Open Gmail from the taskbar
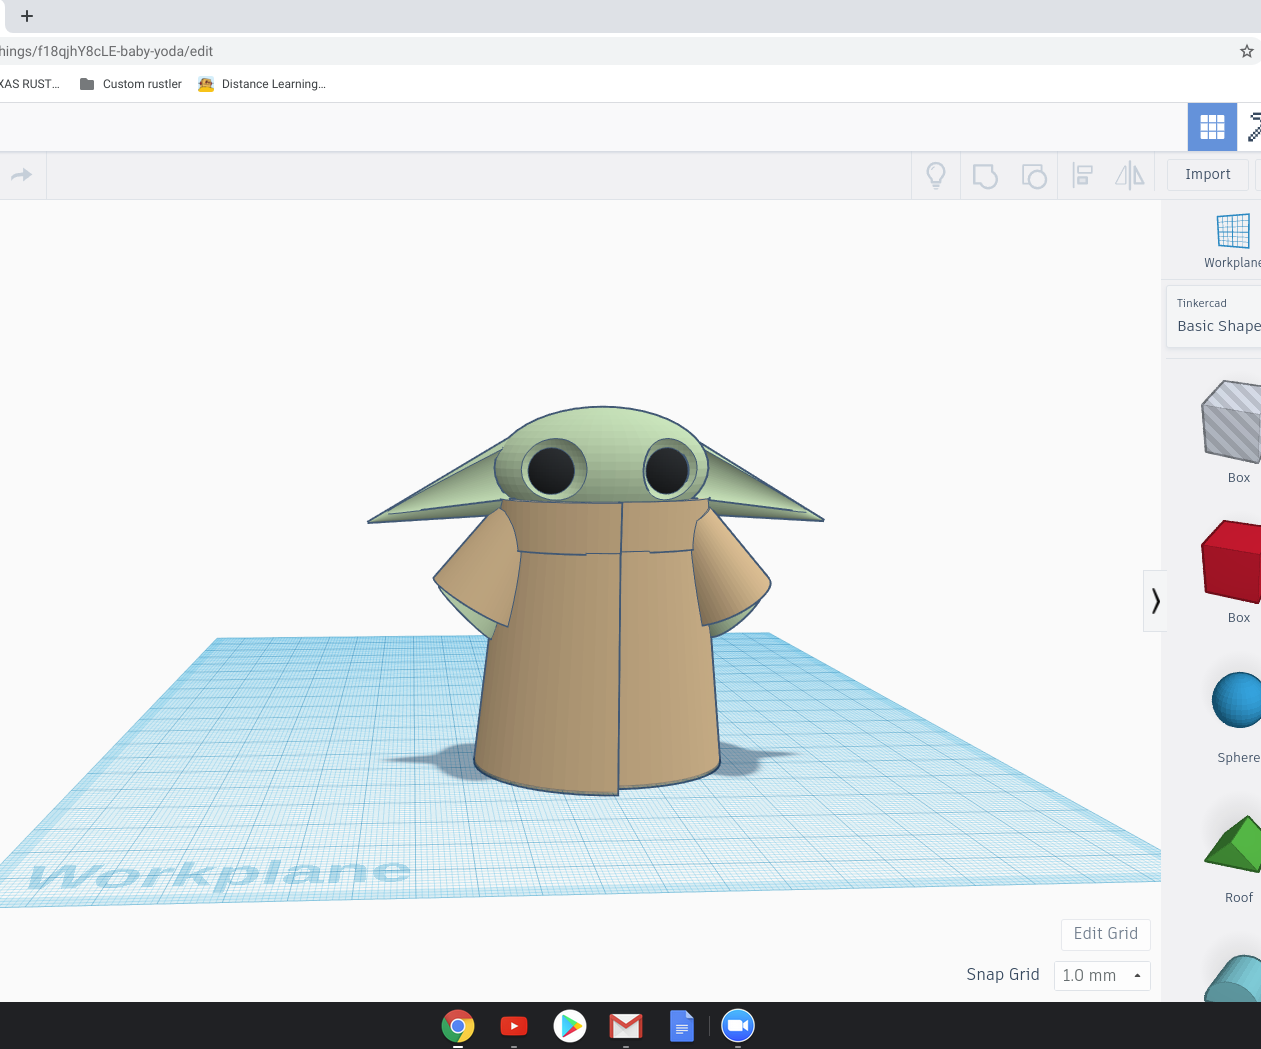1261x1049 pixels. (626, 1025)
